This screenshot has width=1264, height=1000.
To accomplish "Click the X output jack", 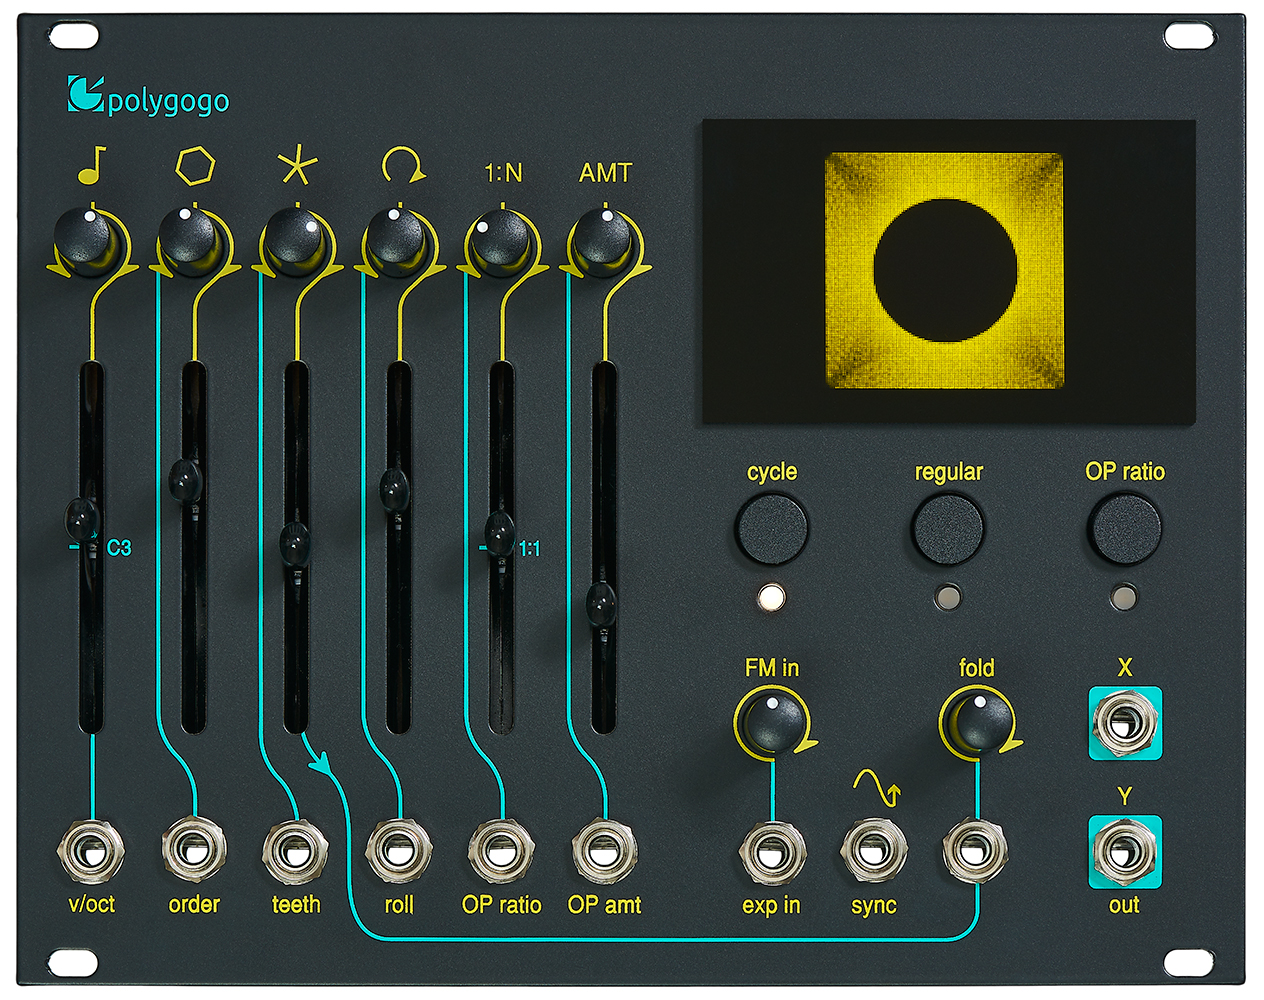I will [1125, 723].
